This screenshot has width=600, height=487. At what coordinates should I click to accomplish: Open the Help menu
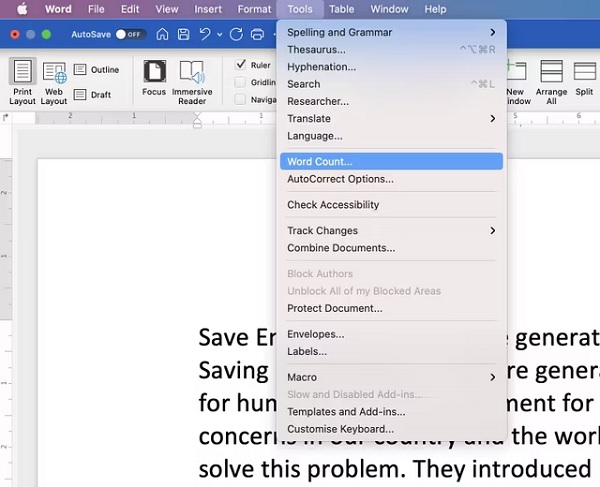[x=435, y=9]
